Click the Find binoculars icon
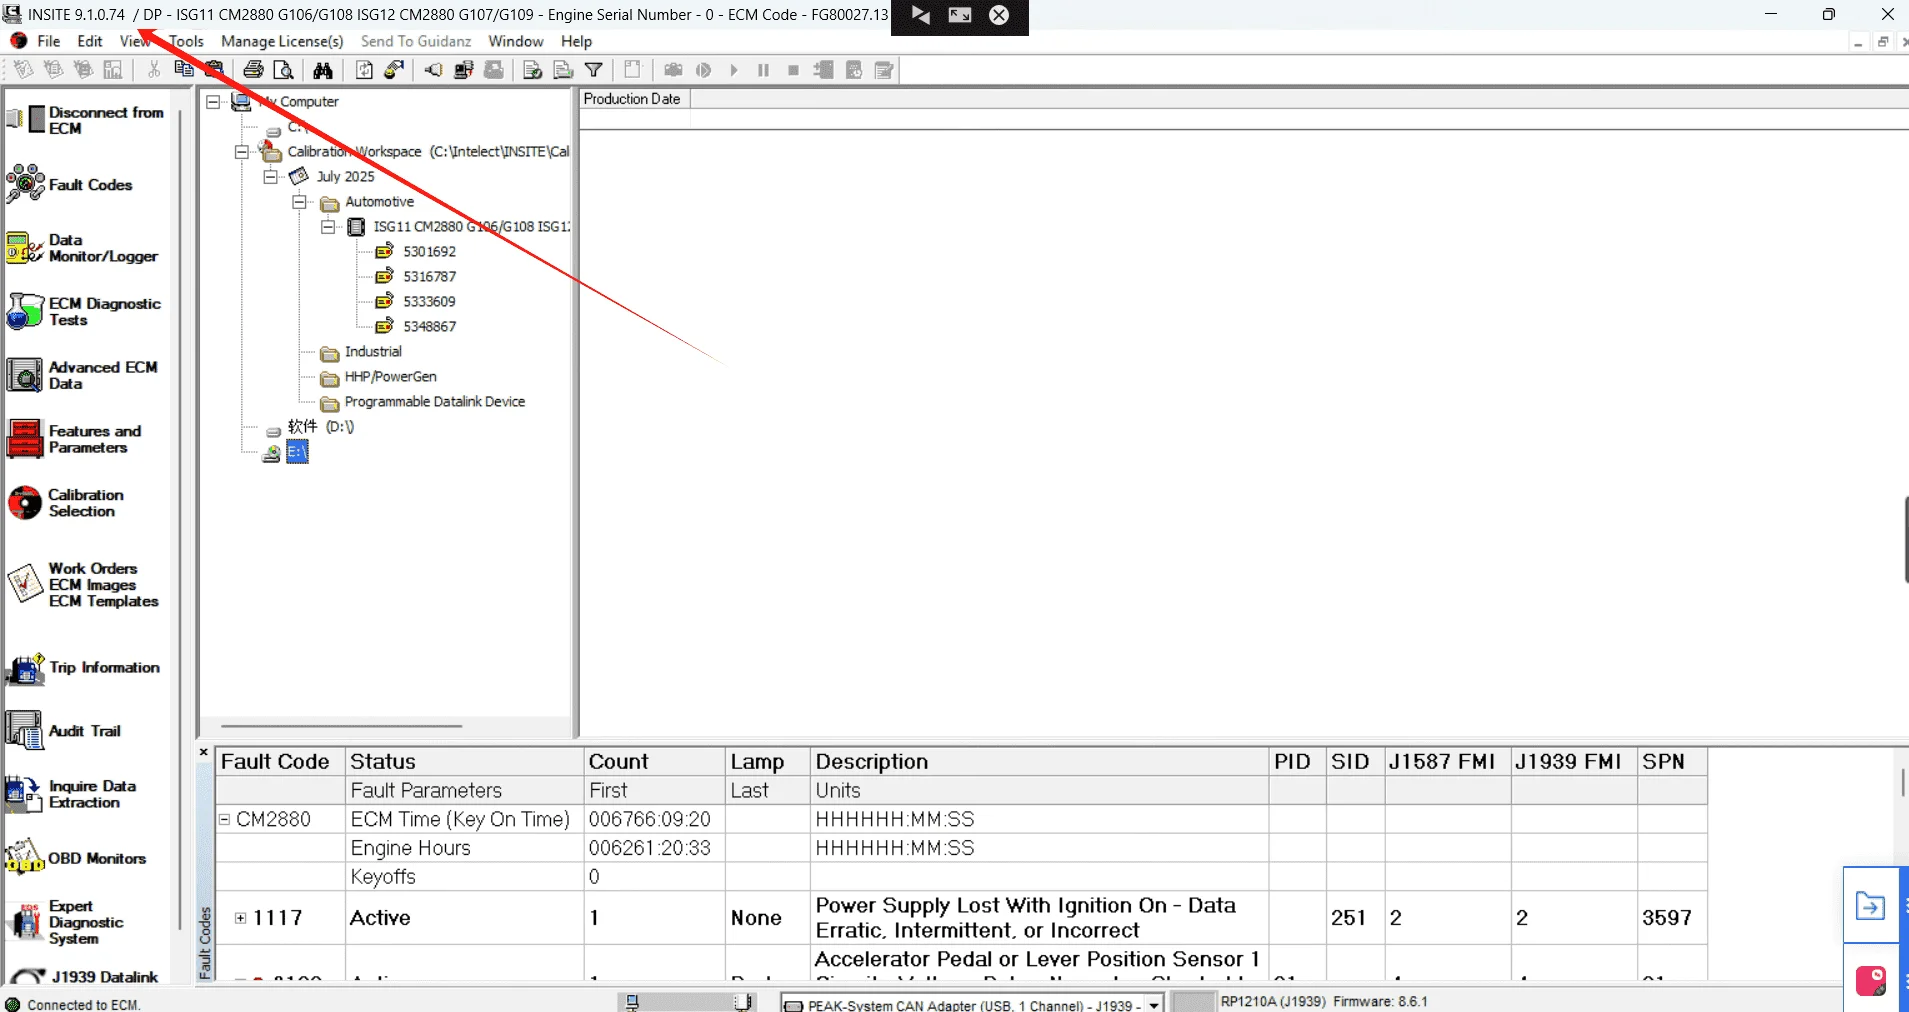Screen dimensions: 1909x1012 tap(323, 70)
